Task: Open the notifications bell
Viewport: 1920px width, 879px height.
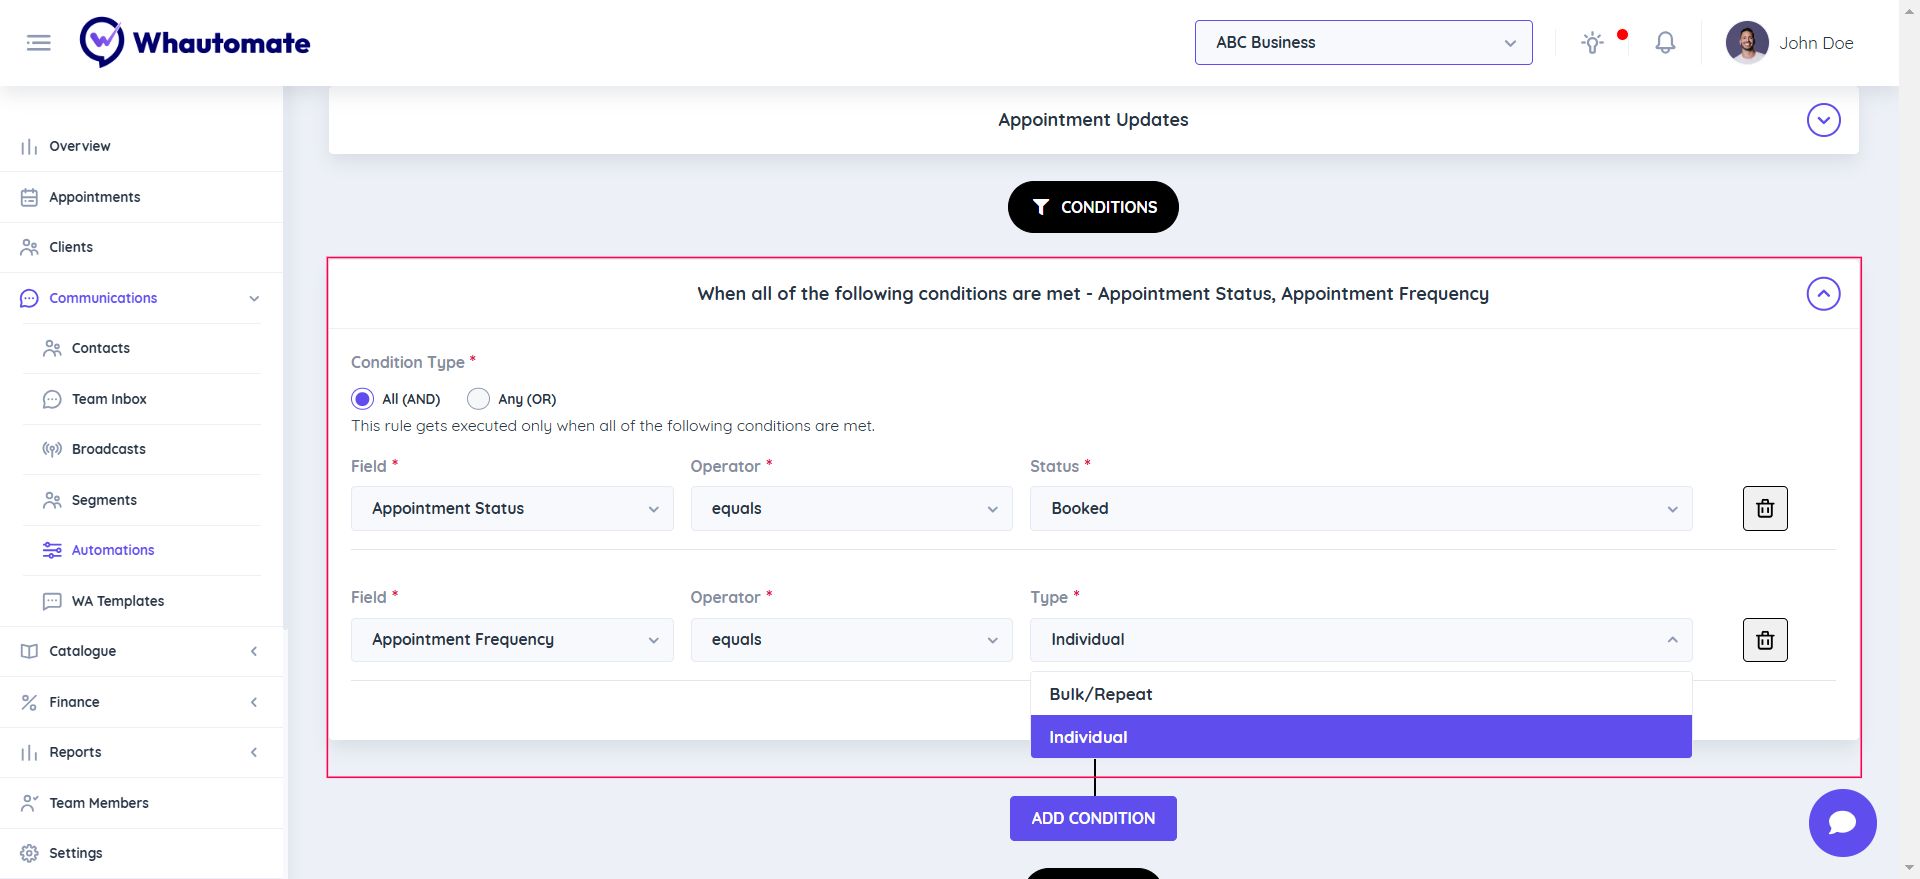Action: click(1665, 43)
